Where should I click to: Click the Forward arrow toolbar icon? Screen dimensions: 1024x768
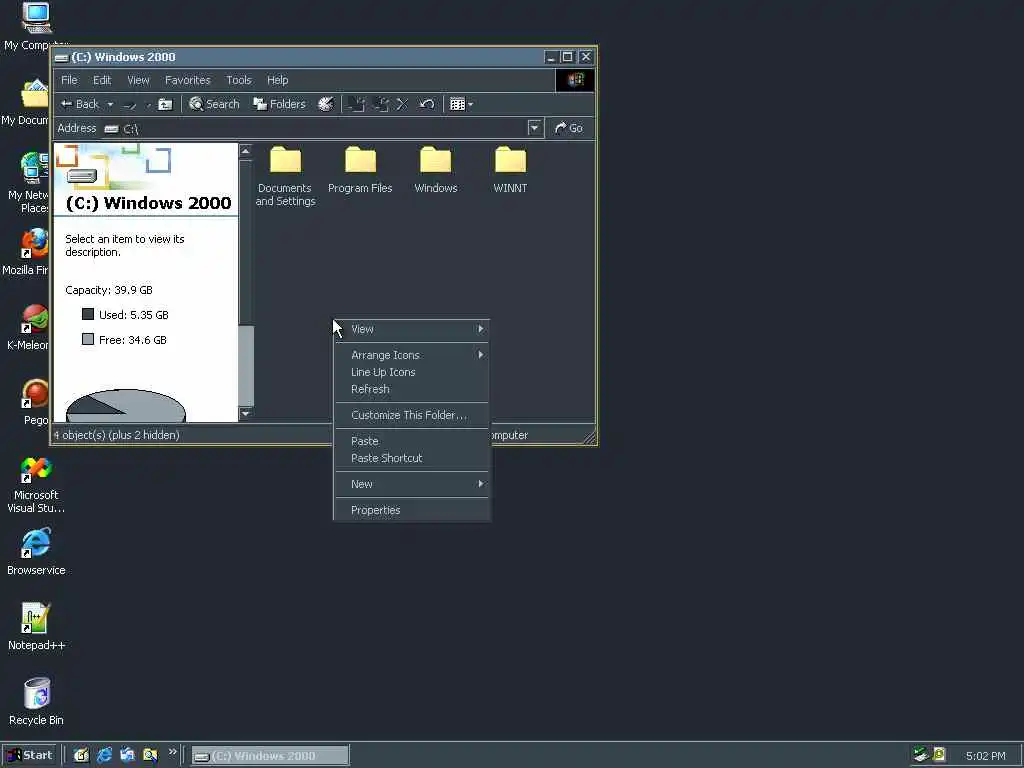tap(130, 104)
